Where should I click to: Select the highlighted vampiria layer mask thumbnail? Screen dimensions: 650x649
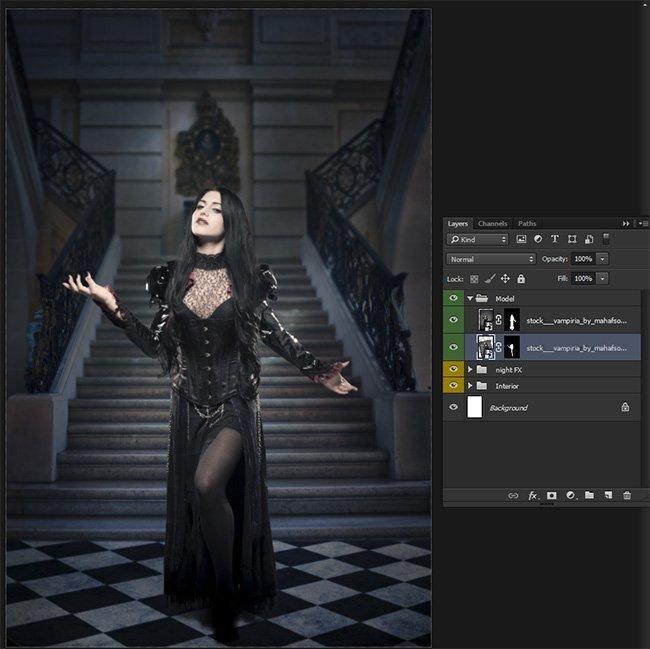[x=512, y=347]
